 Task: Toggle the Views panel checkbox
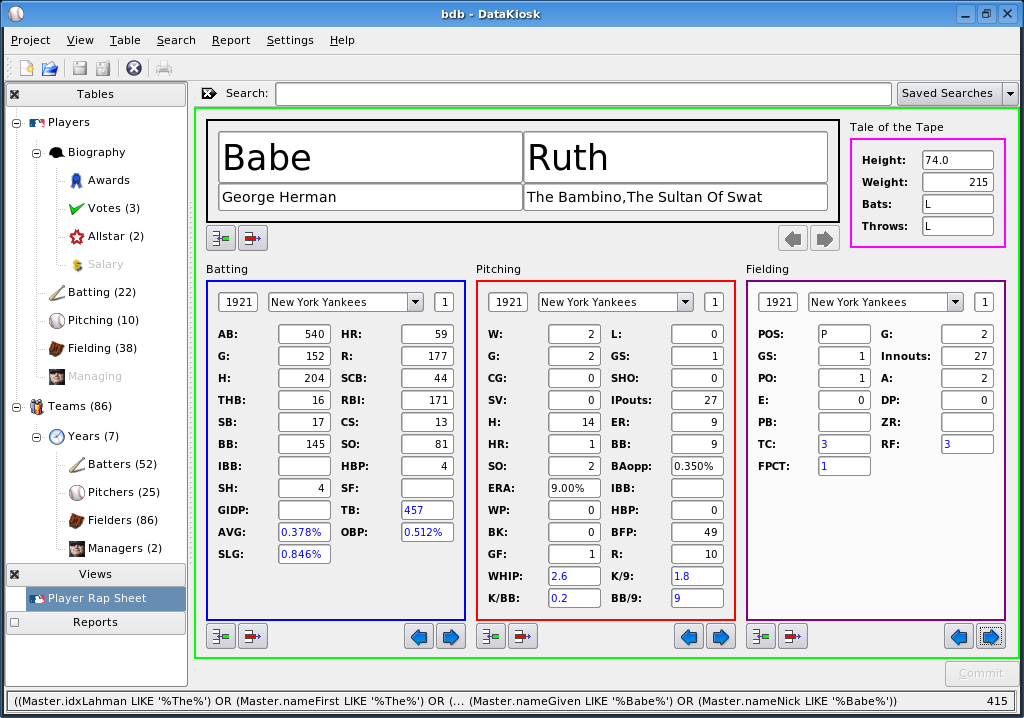(14, 575)
